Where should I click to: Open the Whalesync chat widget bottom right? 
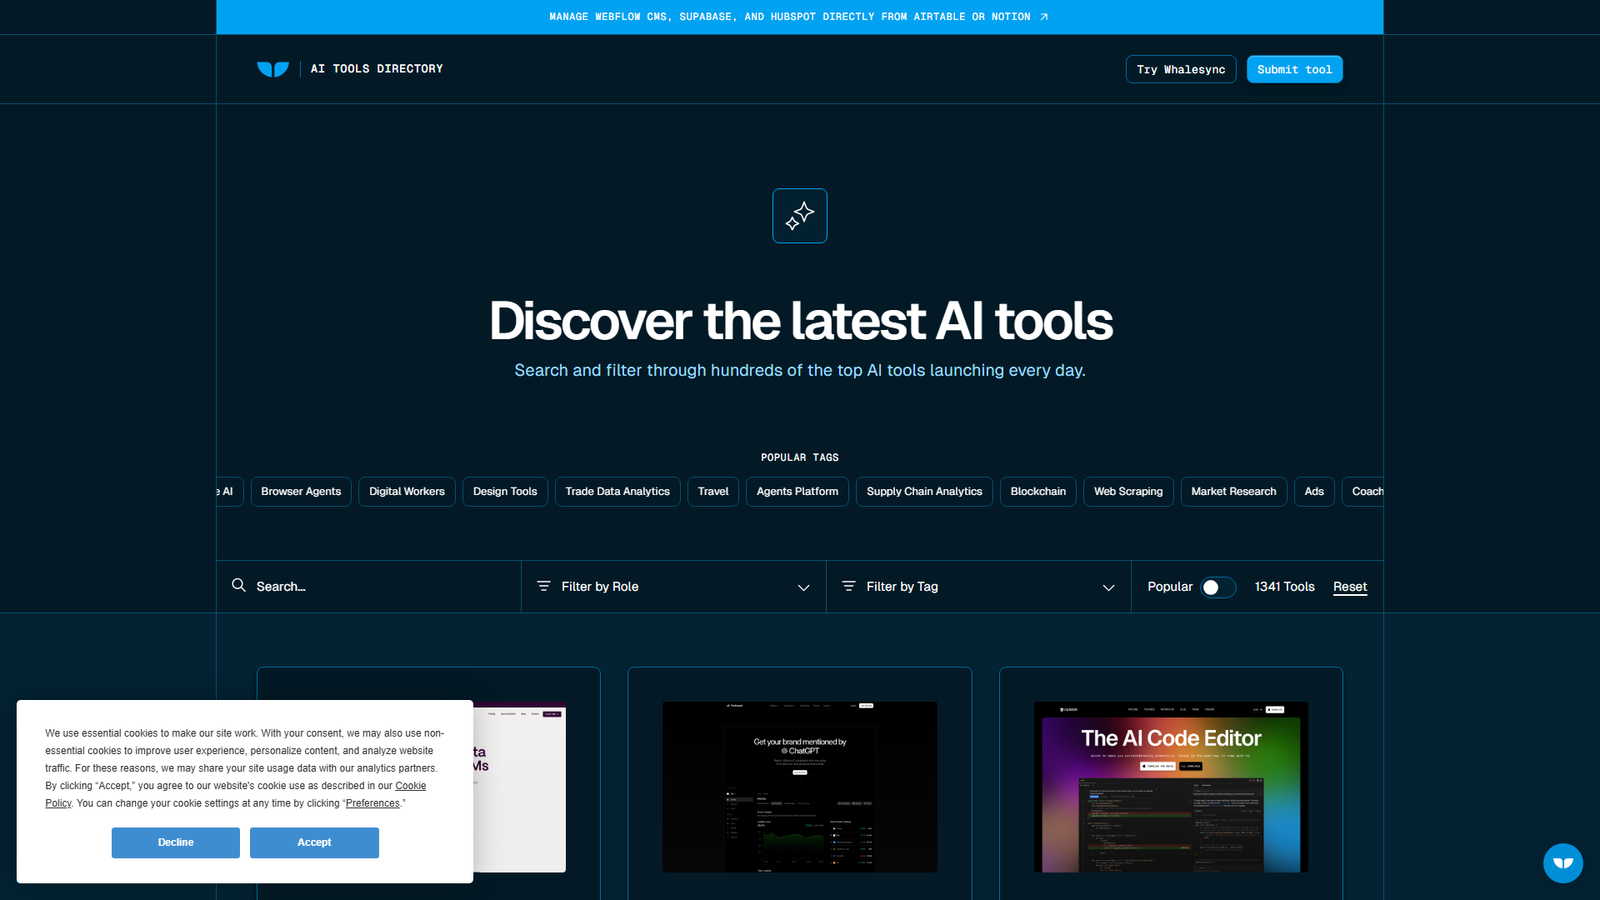tap(1562, 863)
